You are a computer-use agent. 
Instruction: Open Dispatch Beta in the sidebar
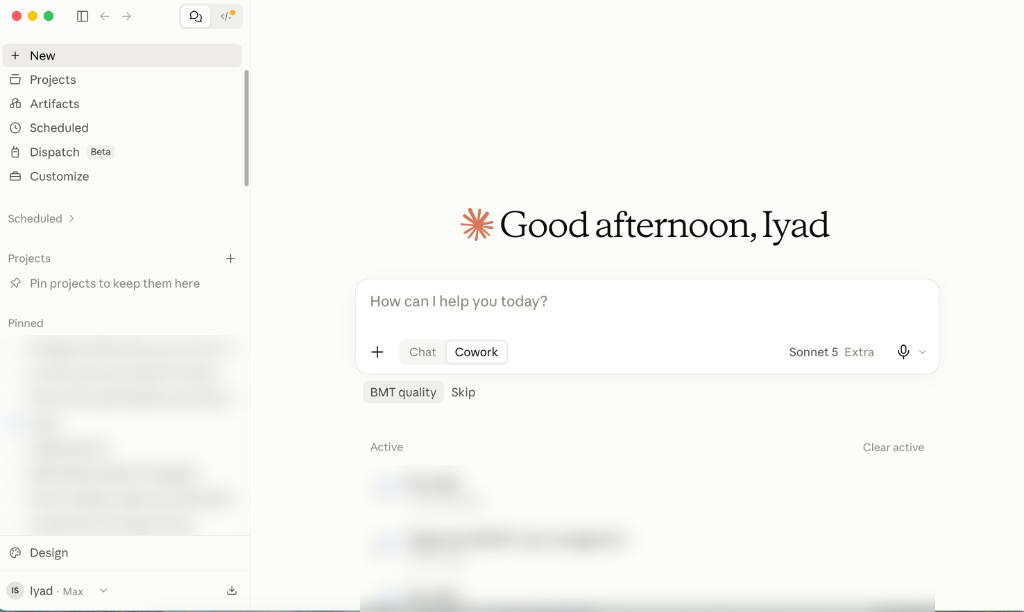tap(122, 152)
